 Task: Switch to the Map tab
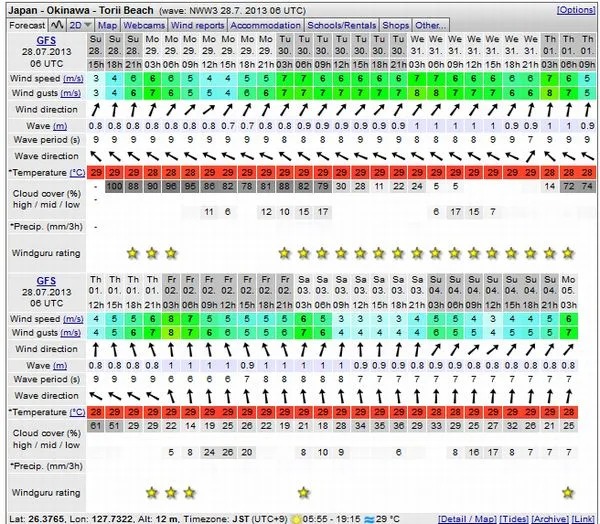click(107, 24)
